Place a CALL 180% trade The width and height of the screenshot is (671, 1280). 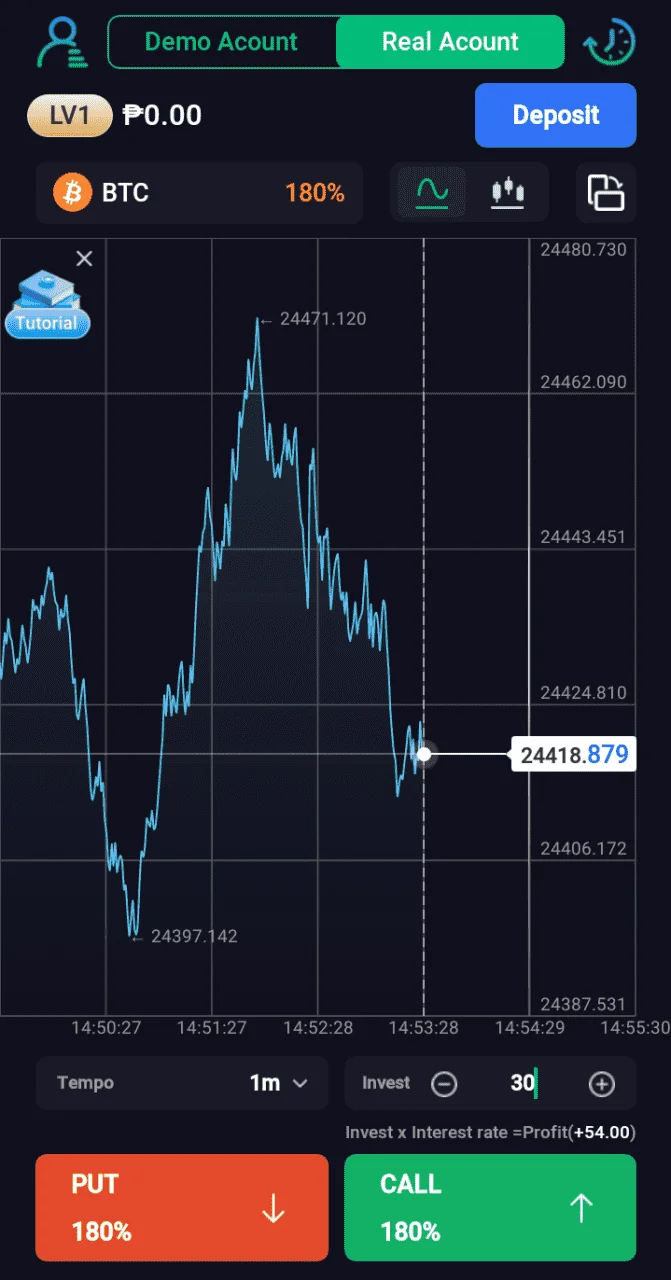click(x=490, y=1208)
